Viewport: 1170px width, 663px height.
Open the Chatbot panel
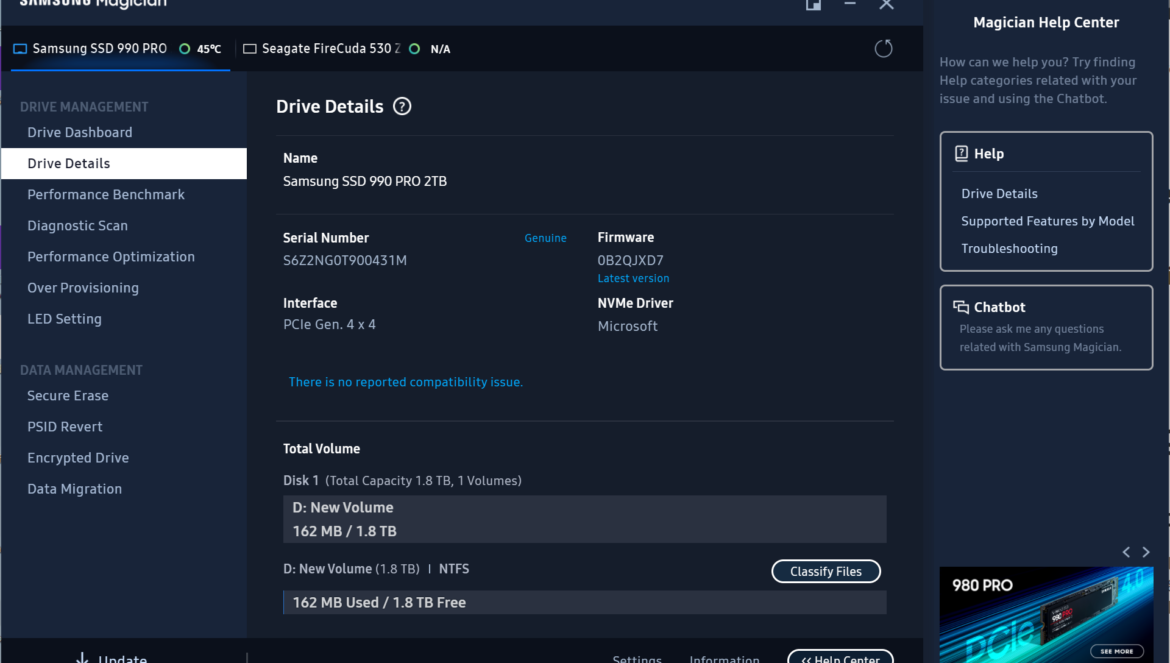pyautogui.click(x=1046, y=327)
